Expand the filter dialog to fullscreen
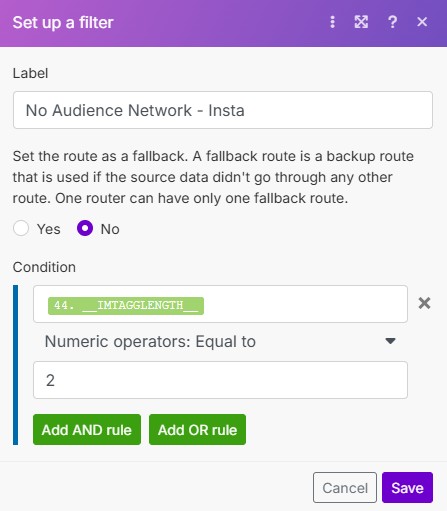 point(361,22)
